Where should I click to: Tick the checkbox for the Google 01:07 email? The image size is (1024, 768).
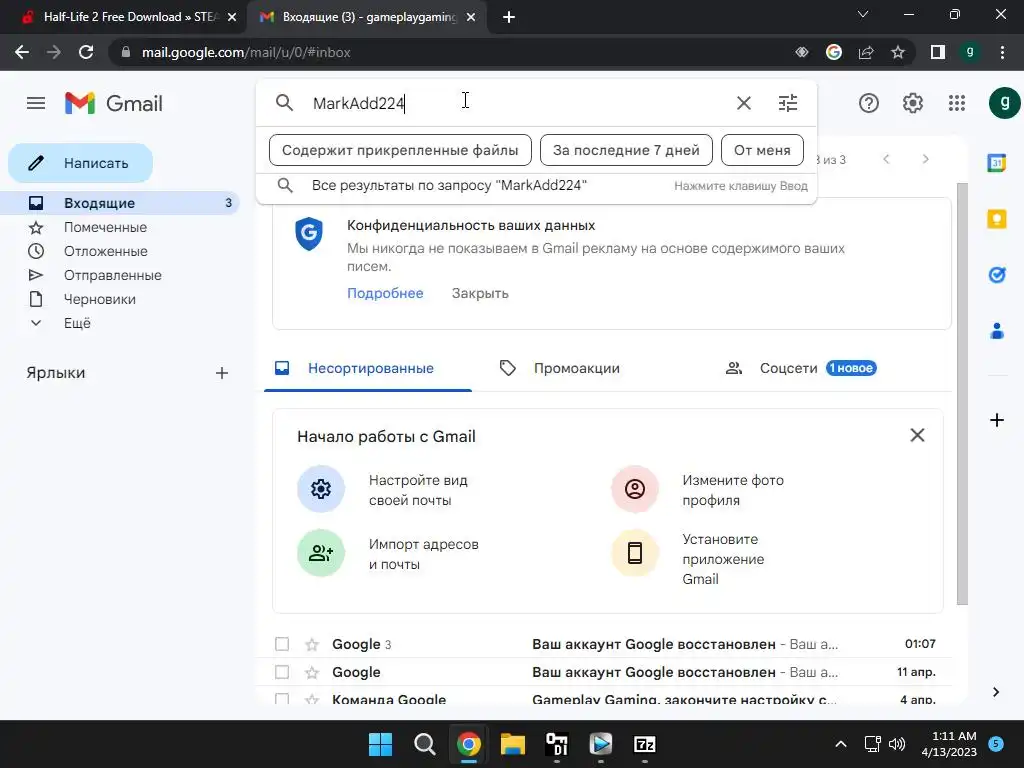tap(282, 644)
